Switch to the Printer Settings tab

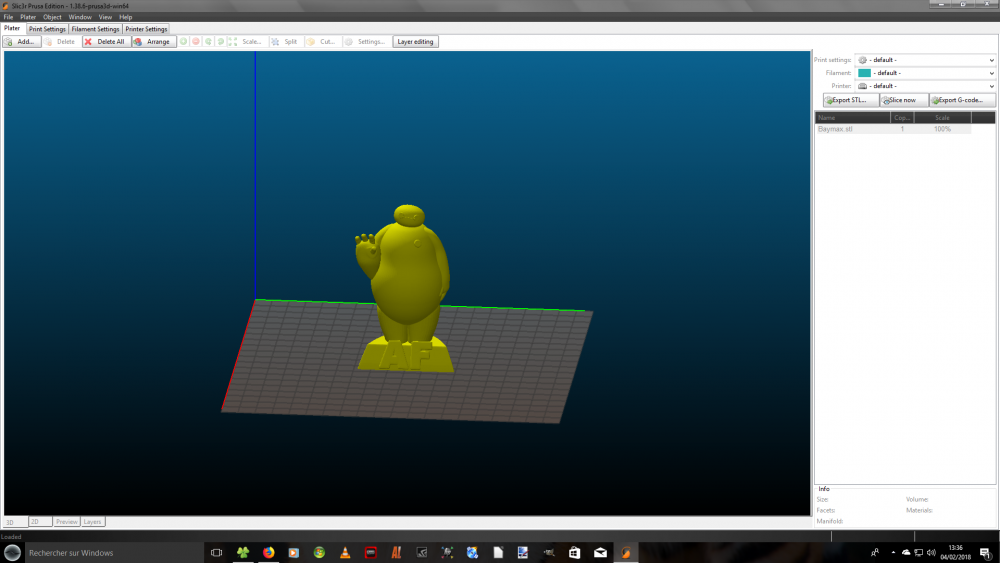[146, 29]
